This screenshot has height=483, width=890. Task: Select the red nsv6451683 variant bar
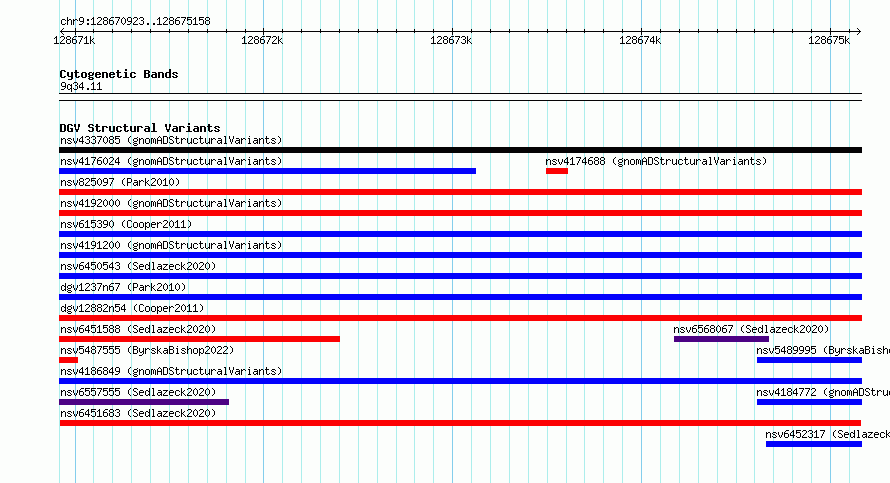click(460, 423)
